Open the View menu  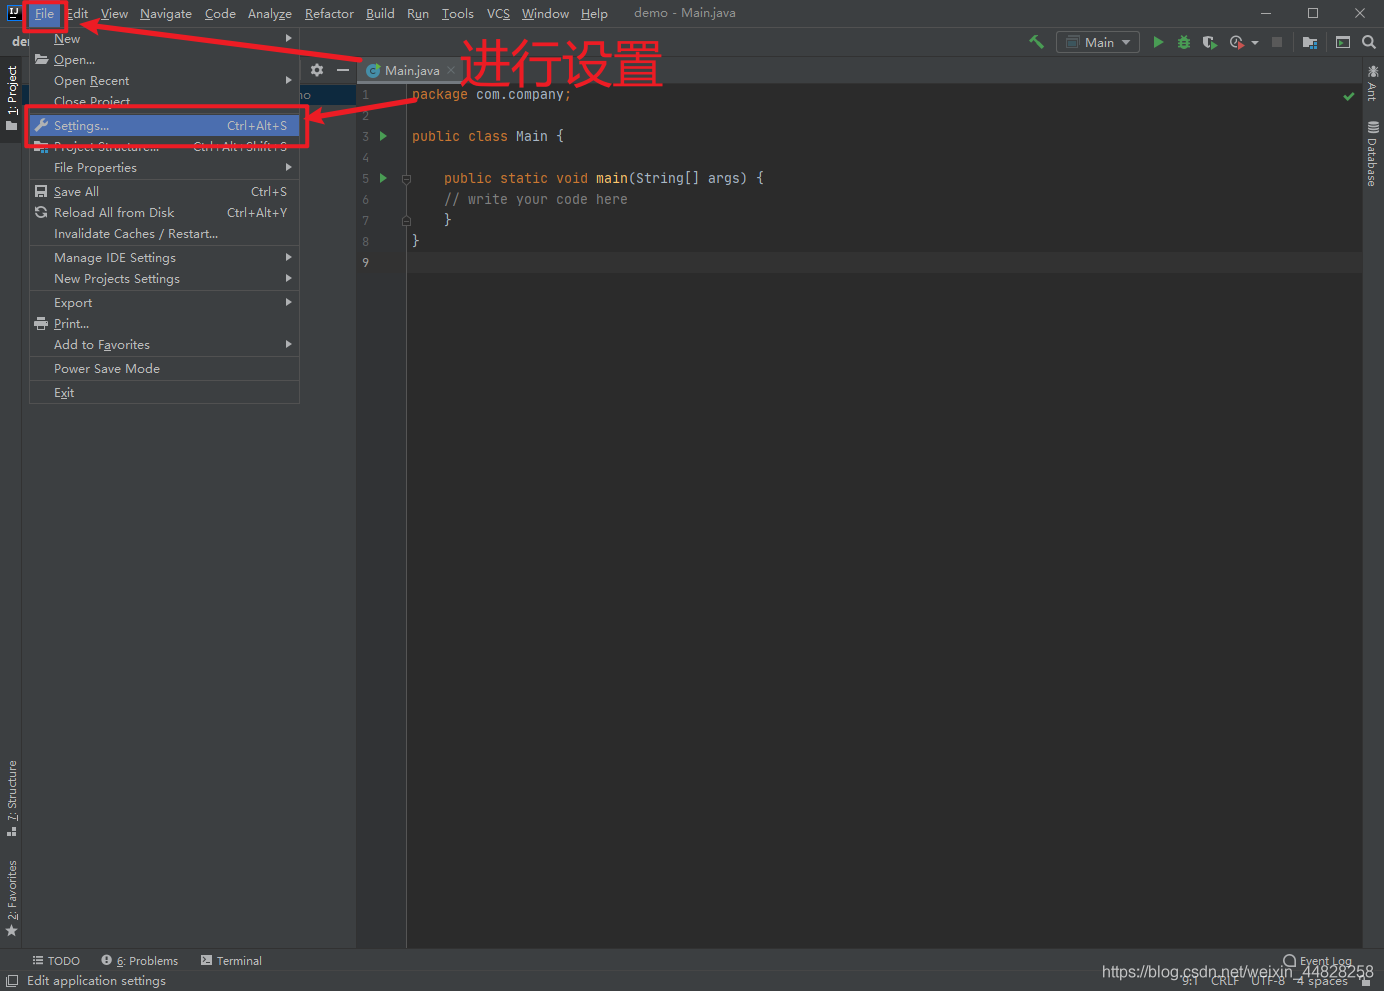tap(114, 14)
